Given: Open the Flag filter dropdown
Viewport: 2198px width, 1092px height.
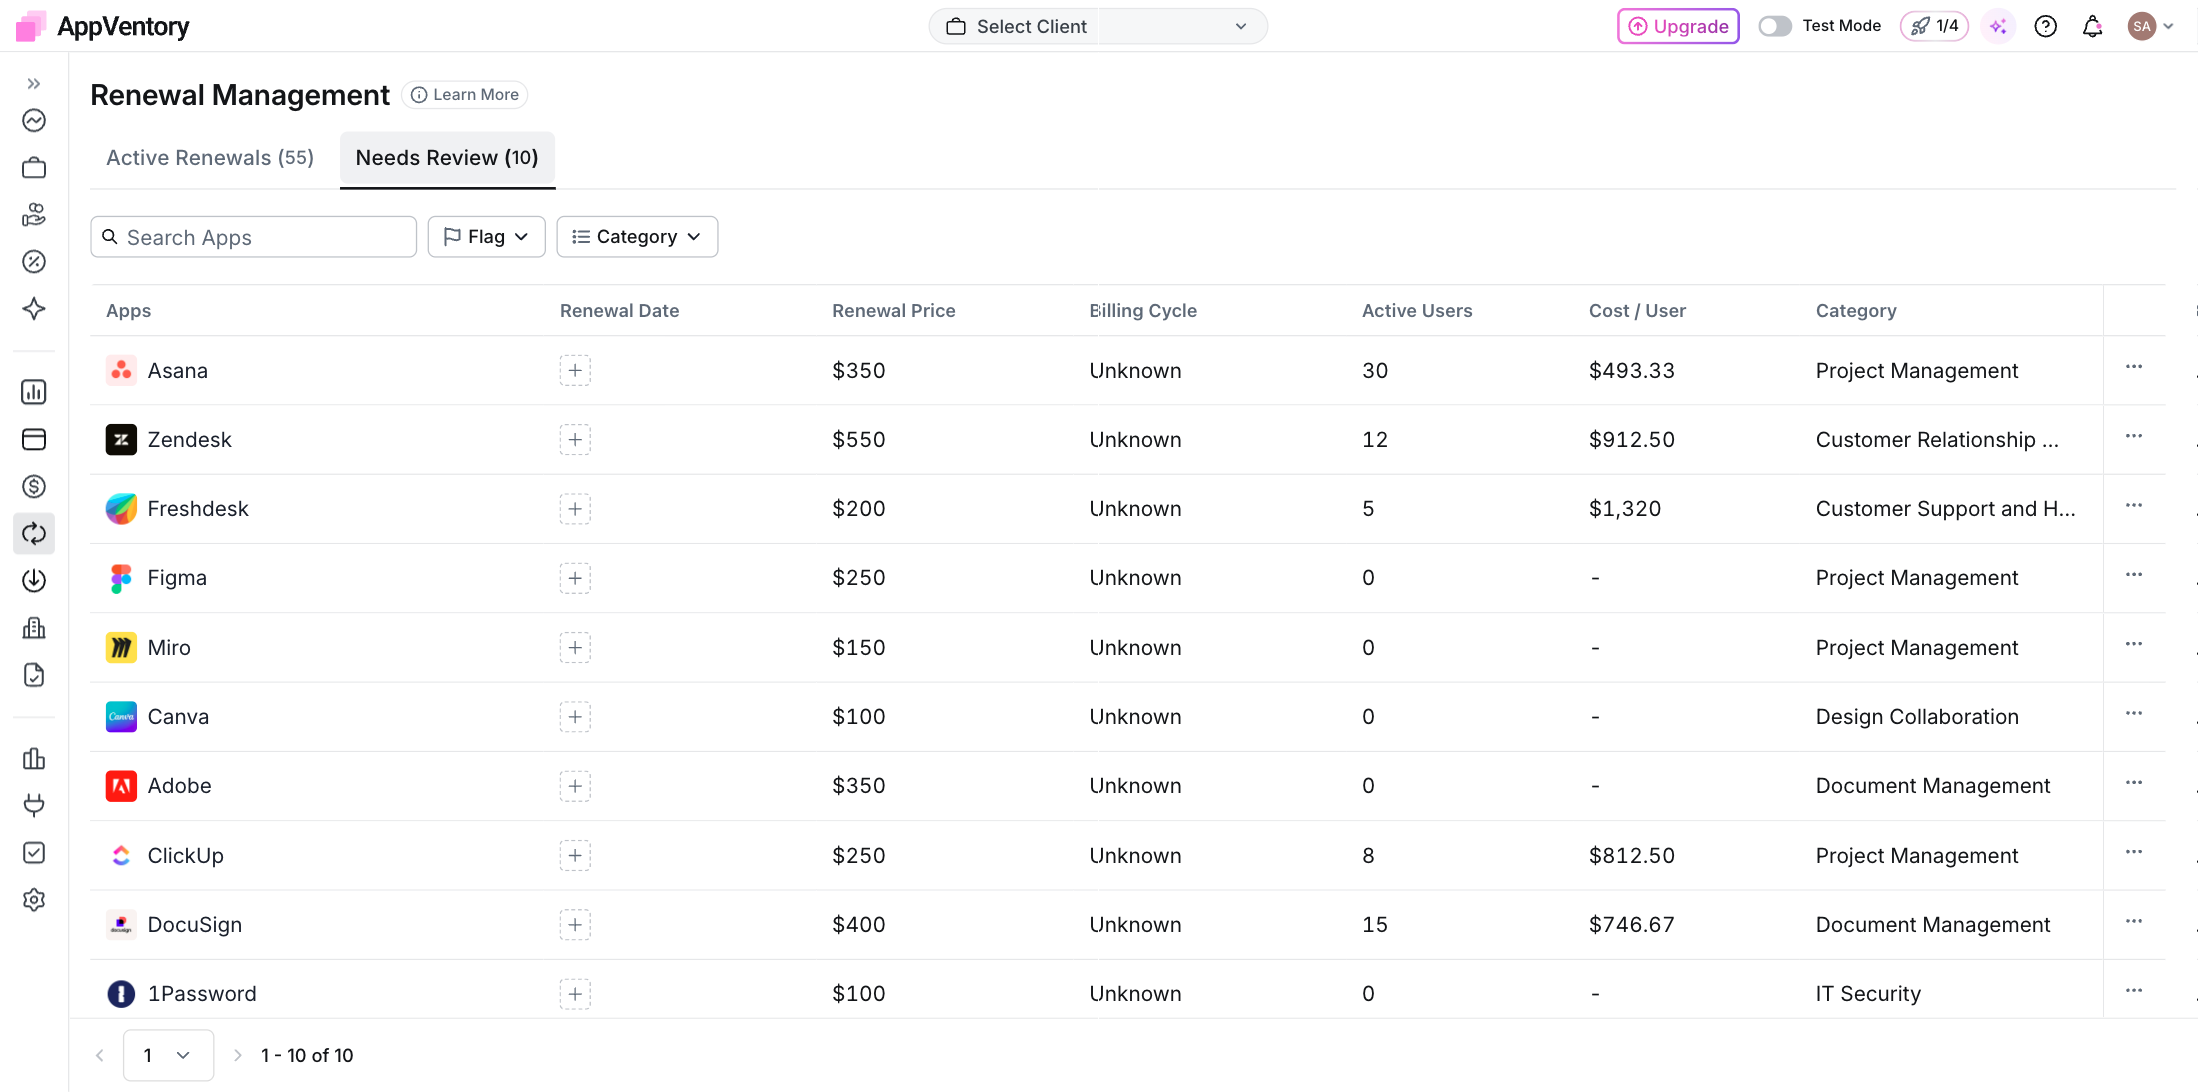Looking at the screenshot, I should [486, 237].
